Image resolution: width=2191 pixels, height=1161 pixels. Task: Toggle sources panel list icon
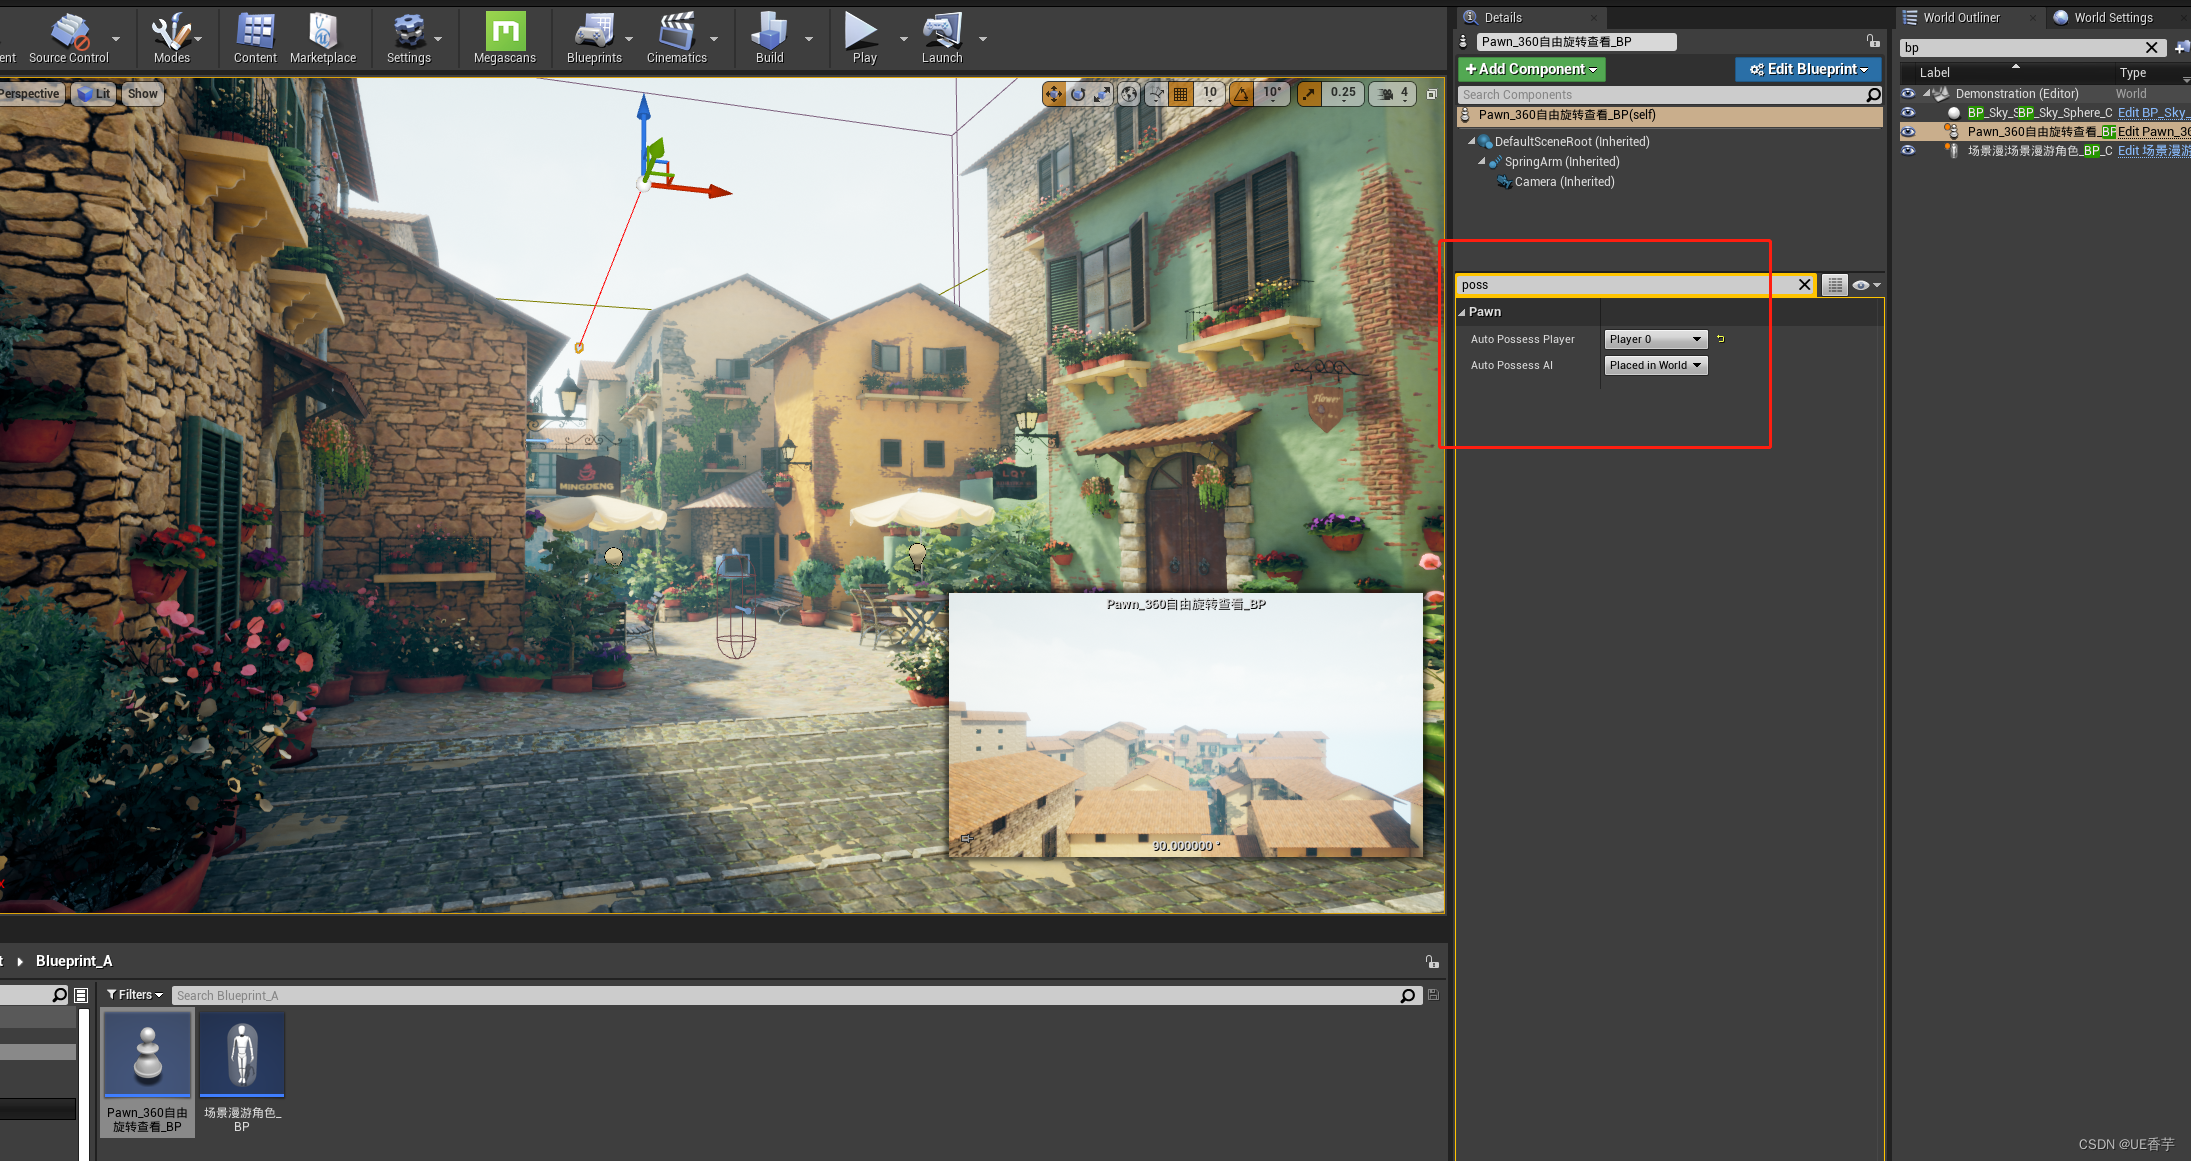click(81, 995)
